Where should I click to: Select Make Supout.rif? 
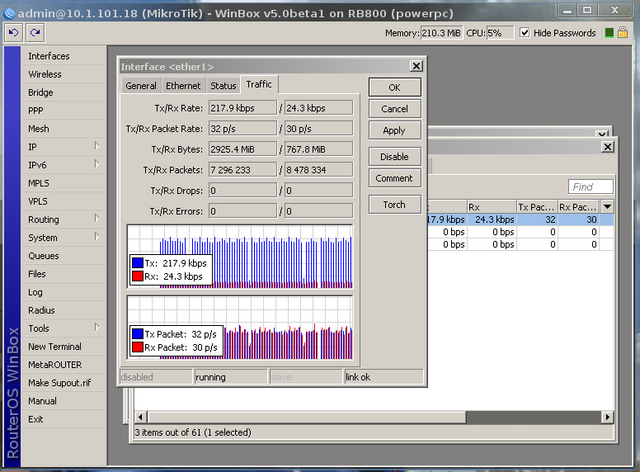pyautogui.click(x=63, y=383)
